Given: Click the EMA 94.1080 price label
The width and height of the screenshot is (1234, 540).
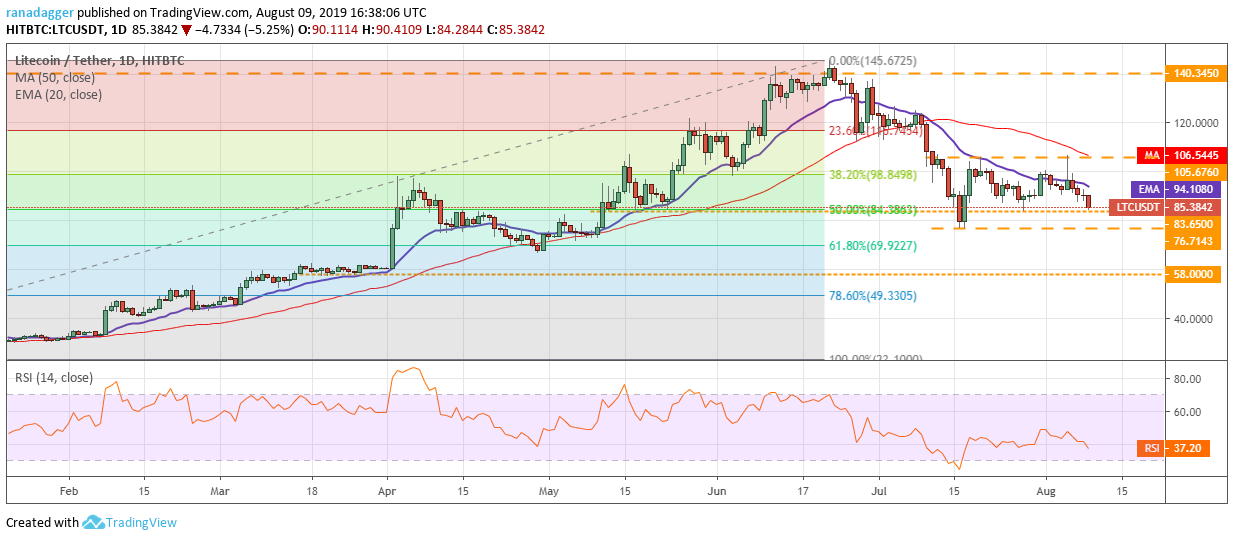Looking at the screenshot, I should (1176, 188).
